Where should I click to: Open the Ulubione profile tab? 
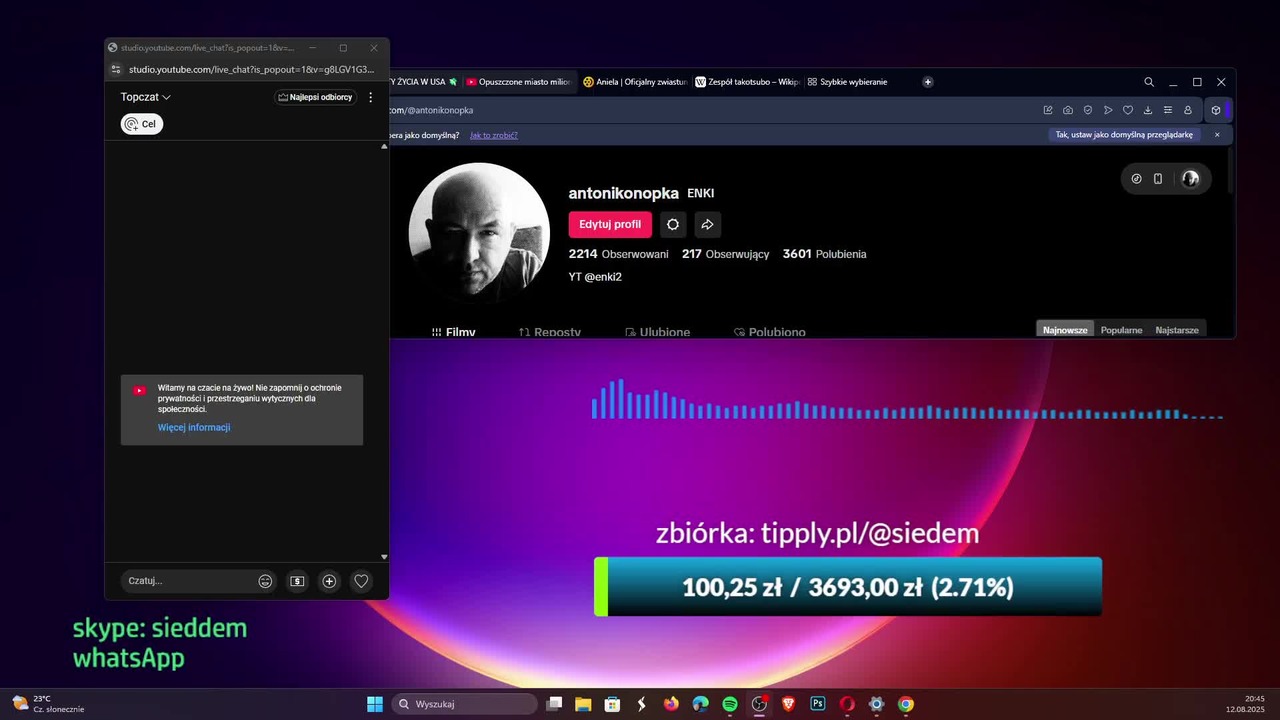click(x=657, y=331)
